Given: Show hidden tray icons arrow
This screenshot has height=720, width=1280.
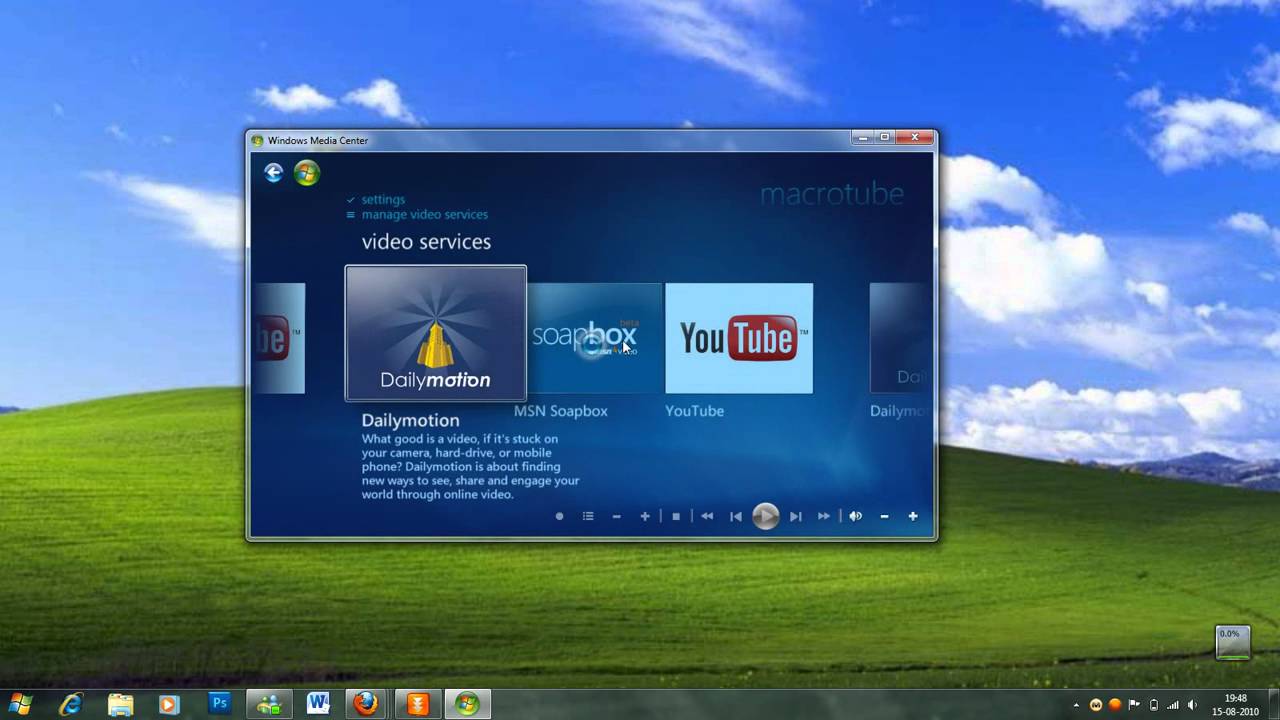Looking at the screenshot, I should pos(1077,705).
